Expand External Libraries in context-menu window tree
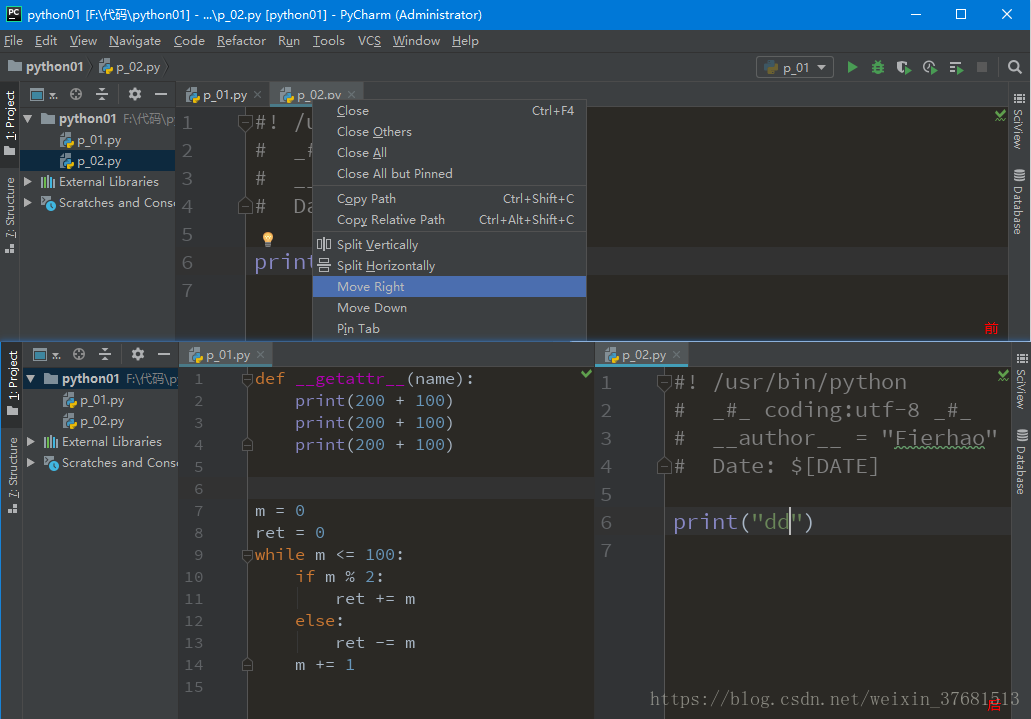This screenshot has height=719, width=1031. [28, 182]
